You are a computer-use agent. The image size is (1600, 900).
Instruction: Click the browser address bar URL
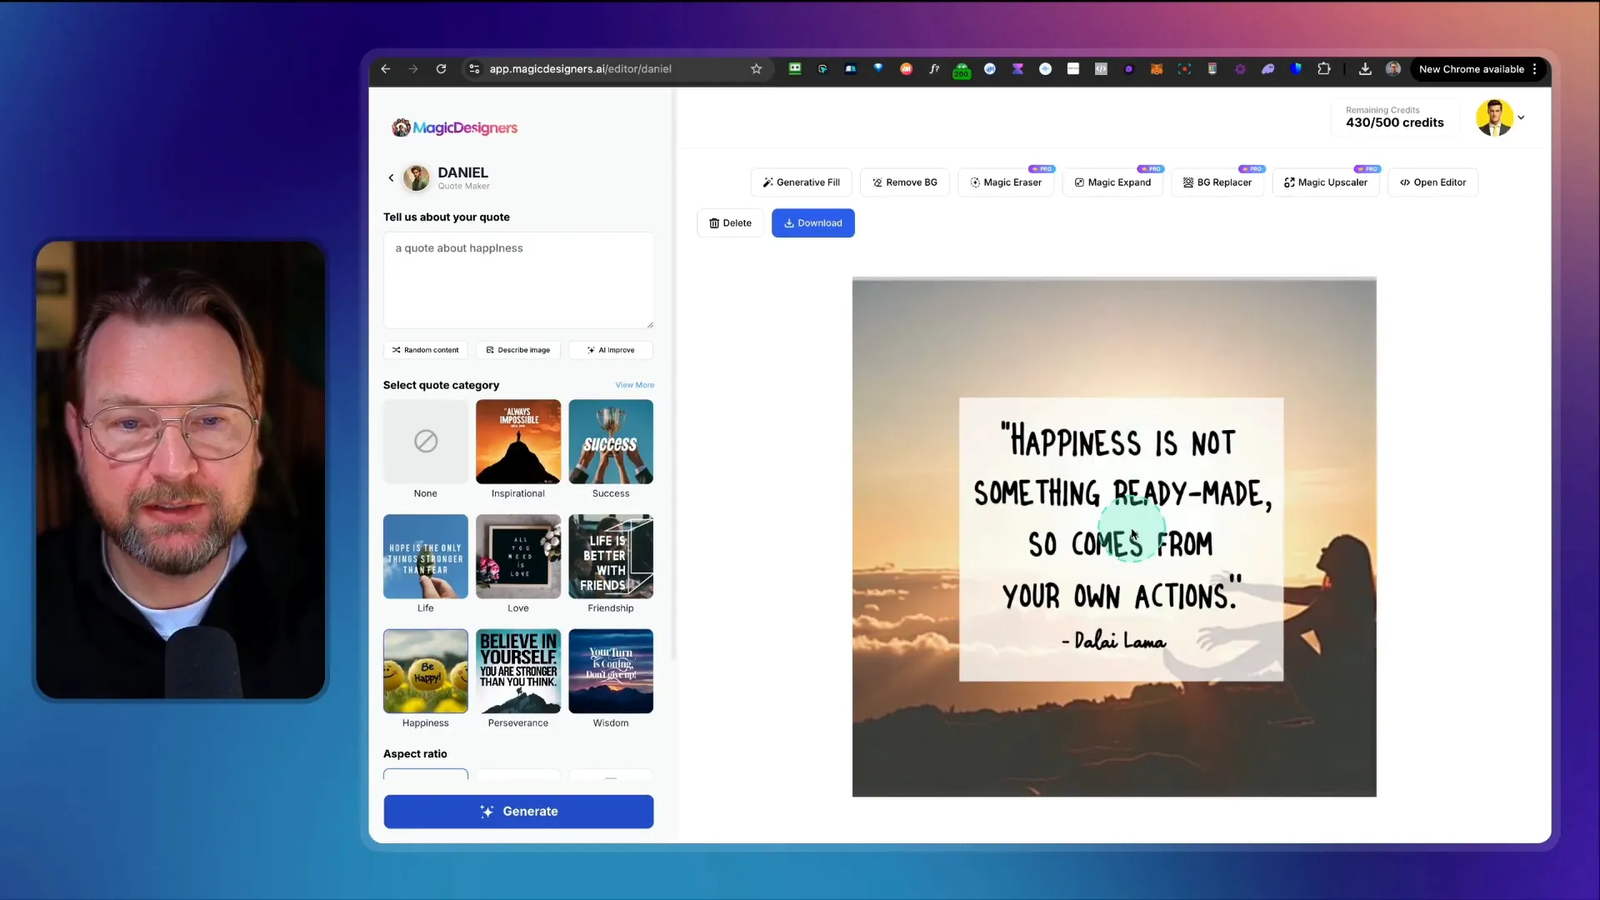(580, 69)
